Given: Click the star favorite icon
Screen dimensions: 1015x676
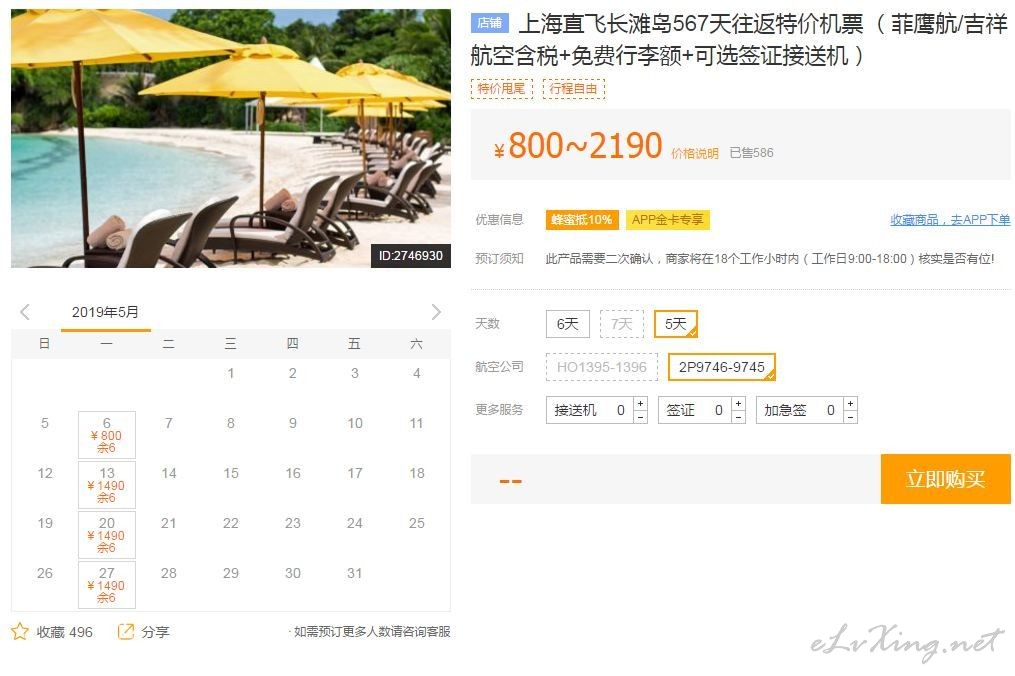Looking at the screenshot, I should pyautogui.click(x=20, y=631).
